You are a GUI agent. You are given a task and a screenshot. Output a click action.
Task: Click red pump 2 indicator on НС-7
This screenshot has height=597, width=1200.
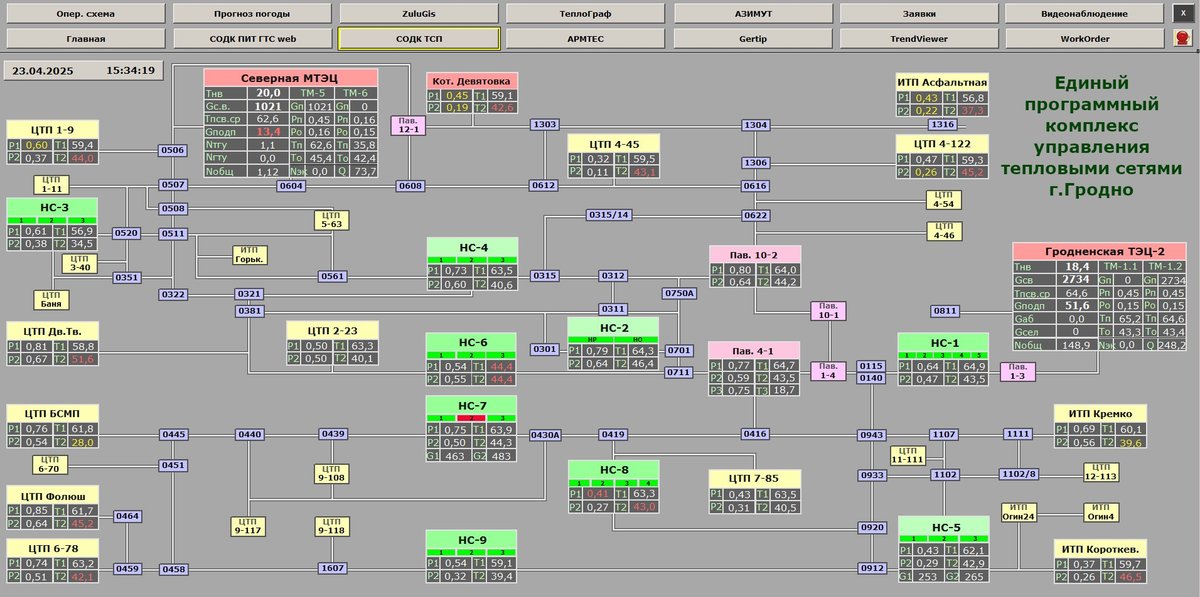(x=472, y=417)
